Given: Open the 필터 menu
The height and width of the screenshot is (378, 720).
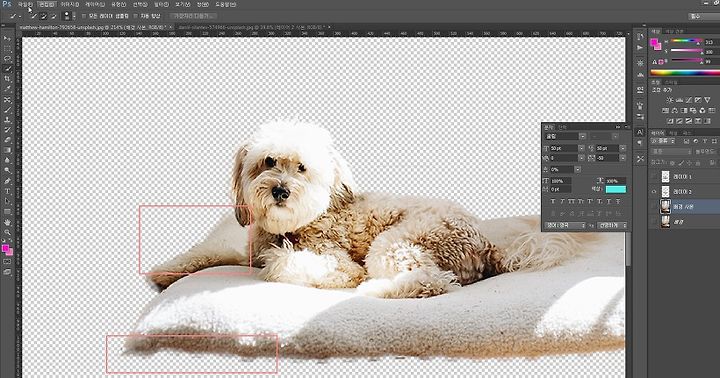Looking at the screenshot, I should (161, 4).
